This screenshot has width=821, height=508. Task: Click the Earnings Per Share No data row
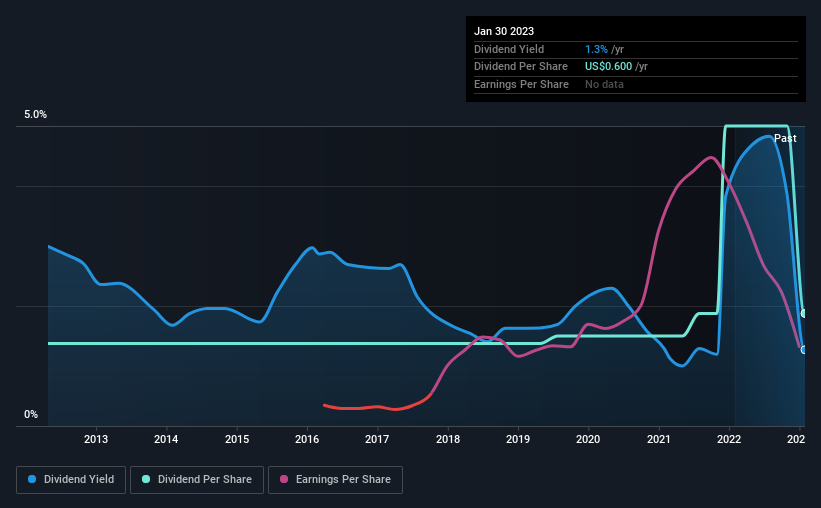pyautogui.click(x=636, y=84)
